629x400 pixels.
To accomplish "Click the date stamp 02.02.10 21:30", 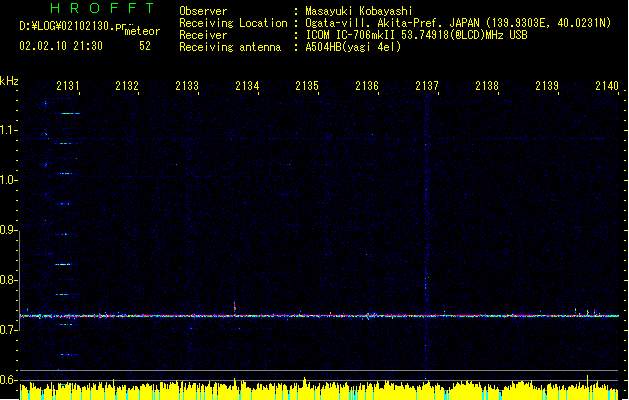I will click(61, 46).
